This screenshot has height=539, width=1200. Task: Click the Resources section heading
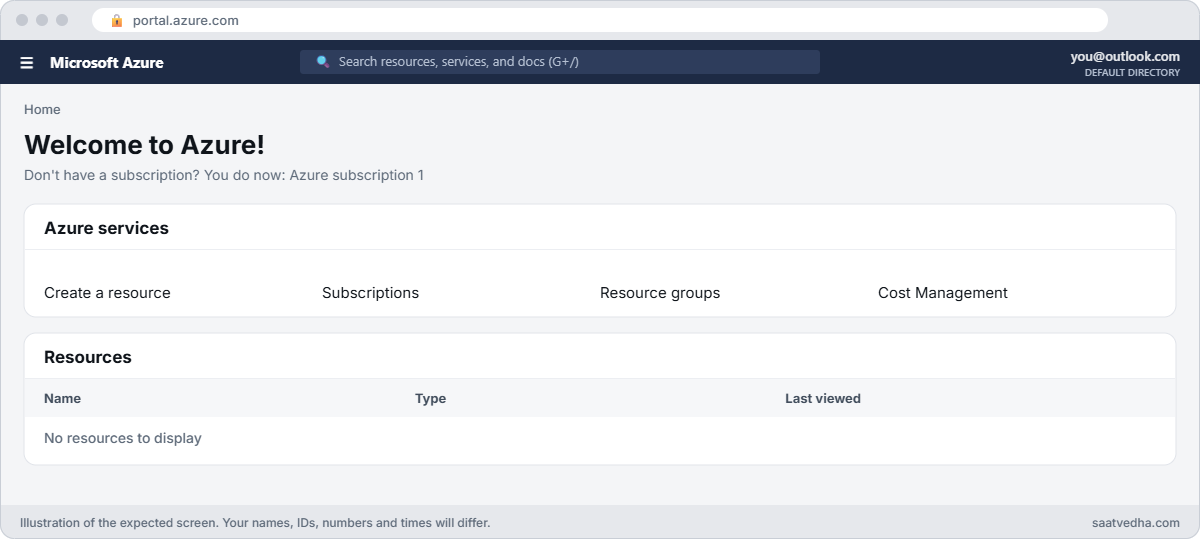point(88,357)
